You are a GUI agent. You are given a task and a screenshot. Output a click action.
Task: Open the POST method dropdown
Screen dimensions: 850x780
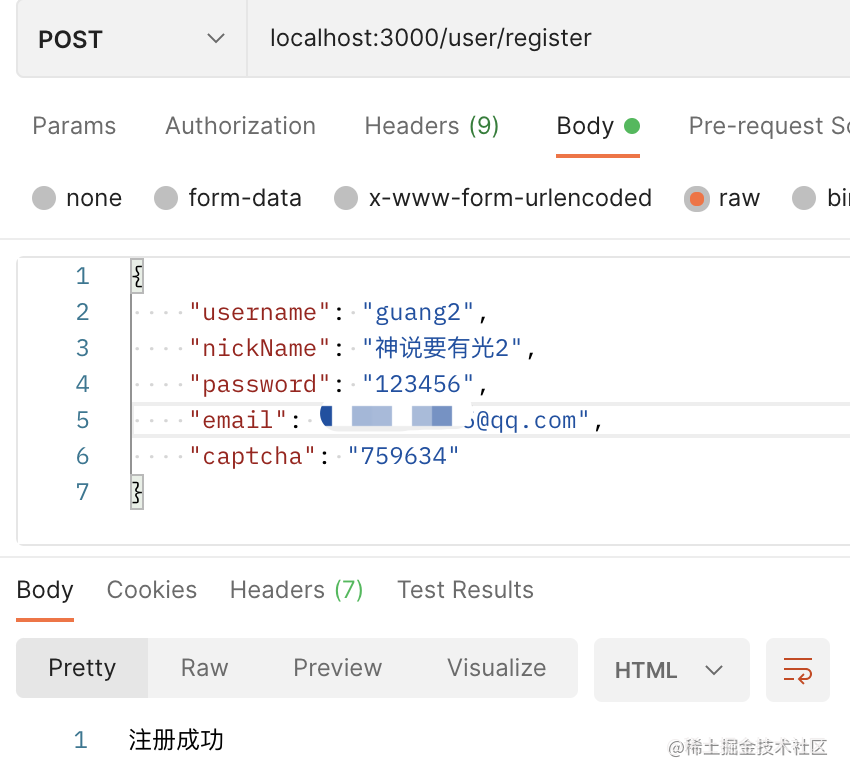(131, 39)
